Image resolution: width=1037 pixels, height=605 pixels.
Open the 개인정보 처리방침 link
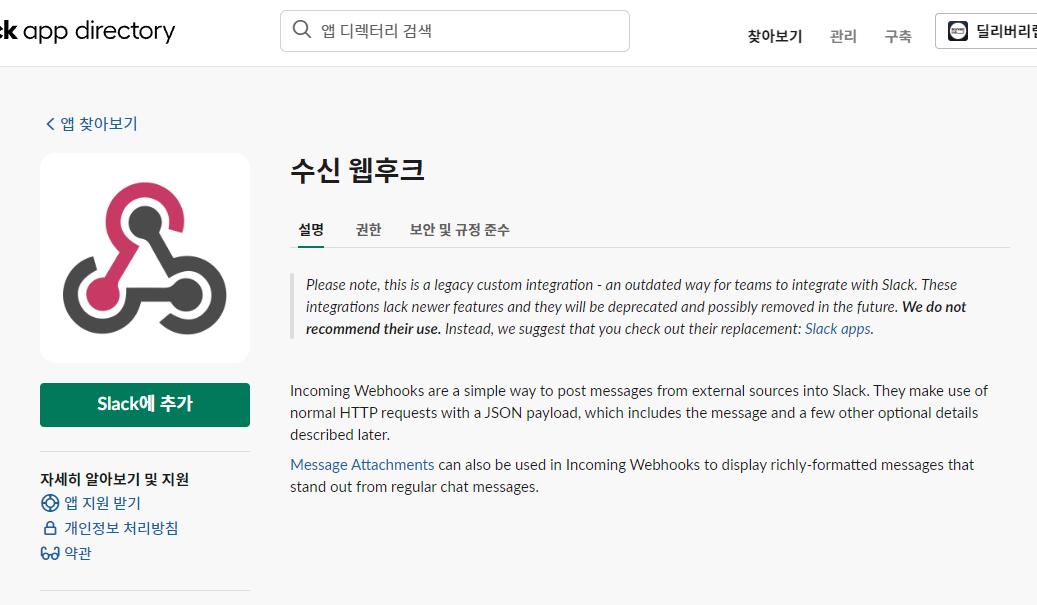[x=121, y=528]
